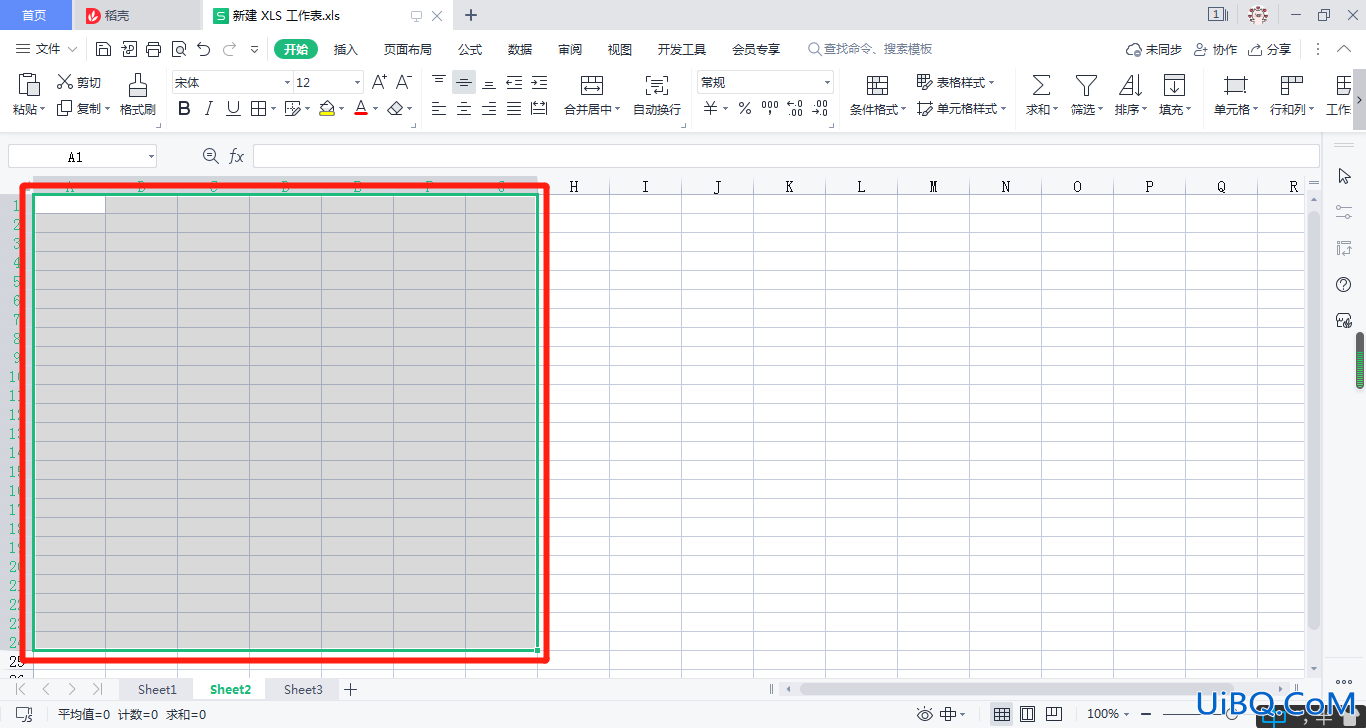Click the zoom out minus on zoom slider

coord(1146,714)
